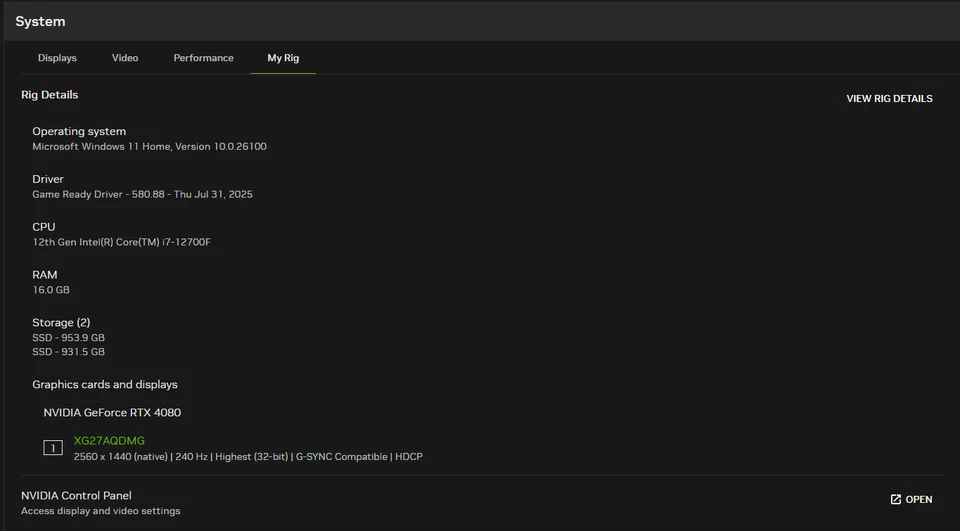The width and height of the screenshot is (960, 531).
Task: Click the Operating system label
Action: tap(79, 131)
